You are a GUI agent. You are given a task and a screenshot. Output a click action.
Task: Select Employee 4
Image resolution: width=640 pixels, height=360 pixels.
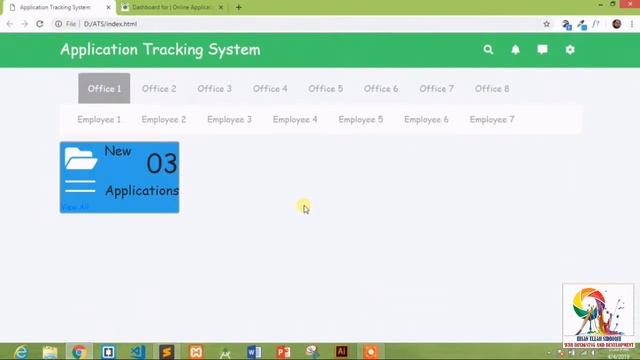pyautogui.click(x=295, y=120)
